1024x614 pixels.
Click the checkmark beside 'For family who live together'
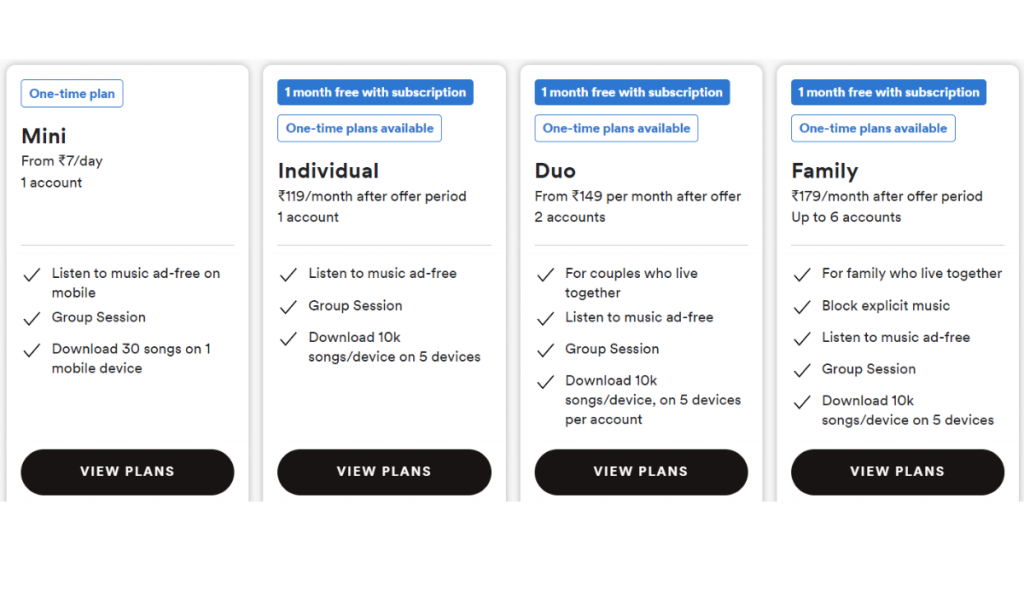tap(802, 273)
